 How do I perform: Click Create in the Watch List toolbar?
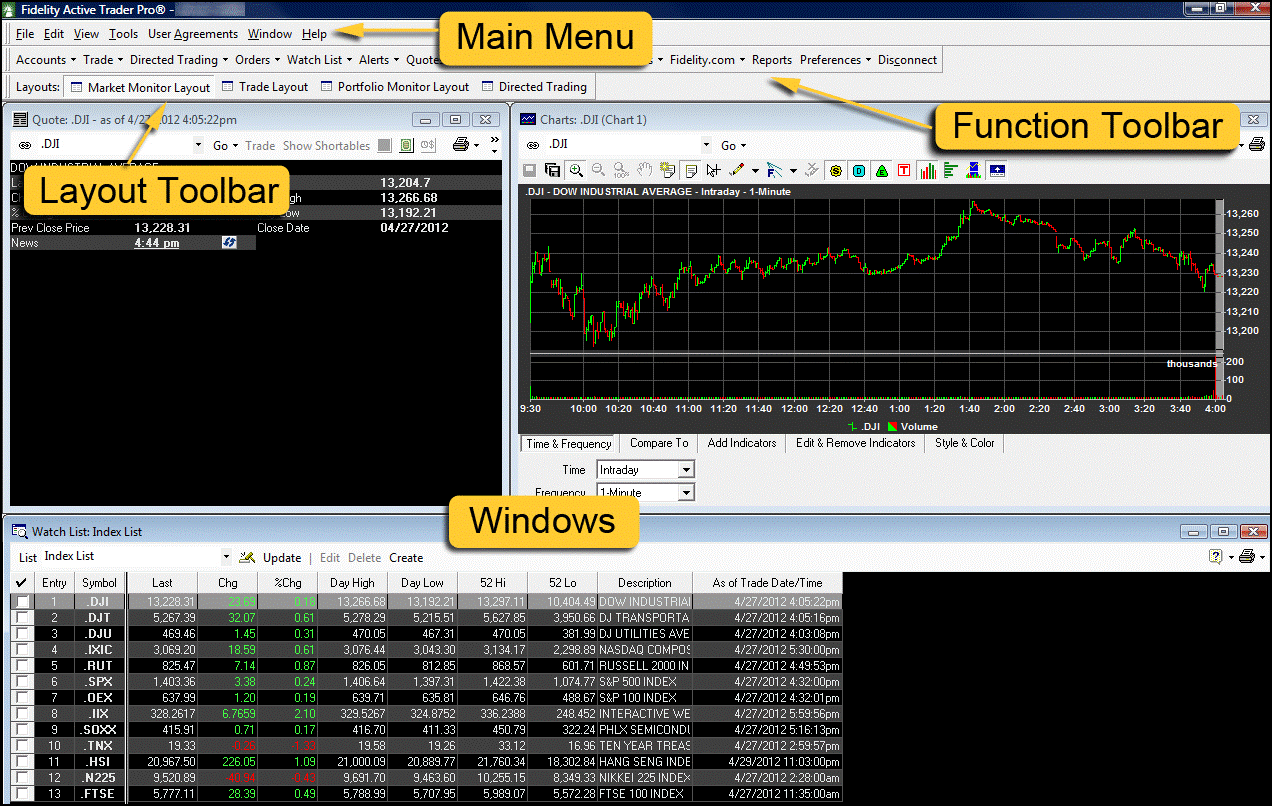click(406, 558)
